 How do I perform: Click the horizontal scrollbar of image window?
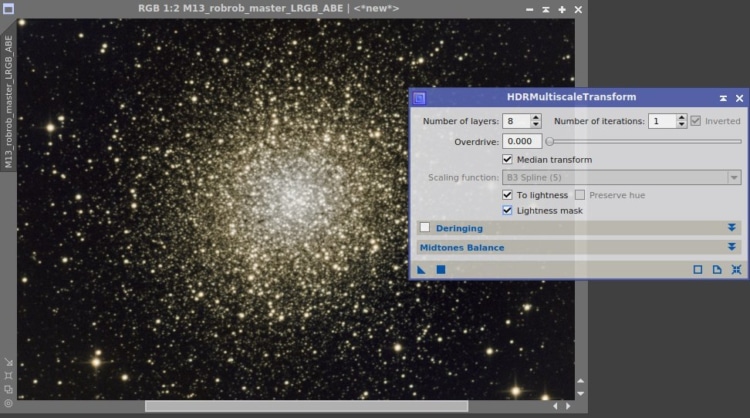coord(306,406)
